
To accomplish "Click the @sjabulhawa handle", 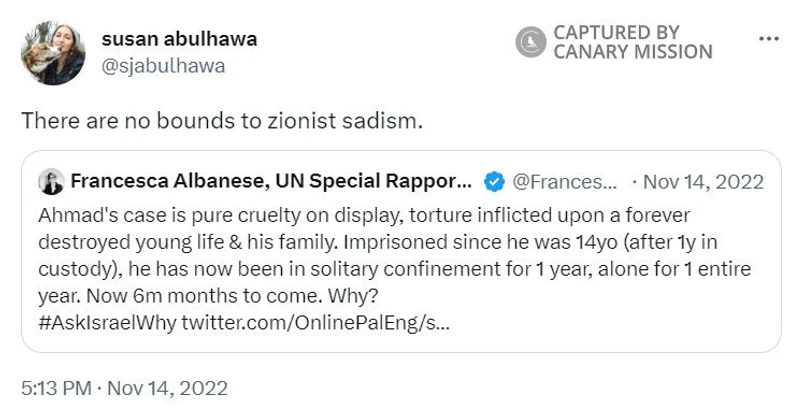I will 163,66.
